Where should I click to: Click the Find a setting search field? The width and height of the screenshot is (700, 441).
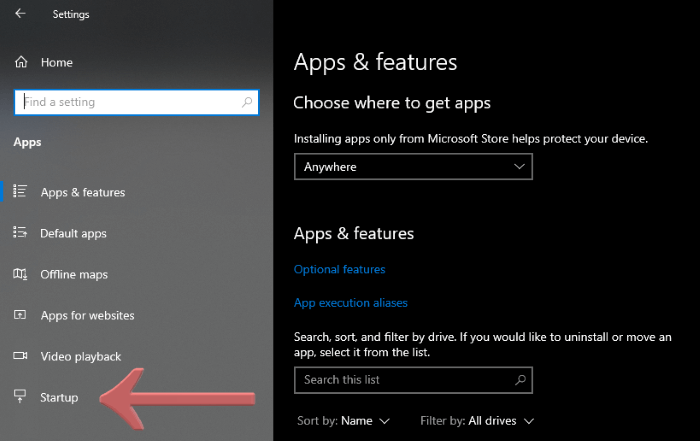pyautogui.click(x=137, y=102)
